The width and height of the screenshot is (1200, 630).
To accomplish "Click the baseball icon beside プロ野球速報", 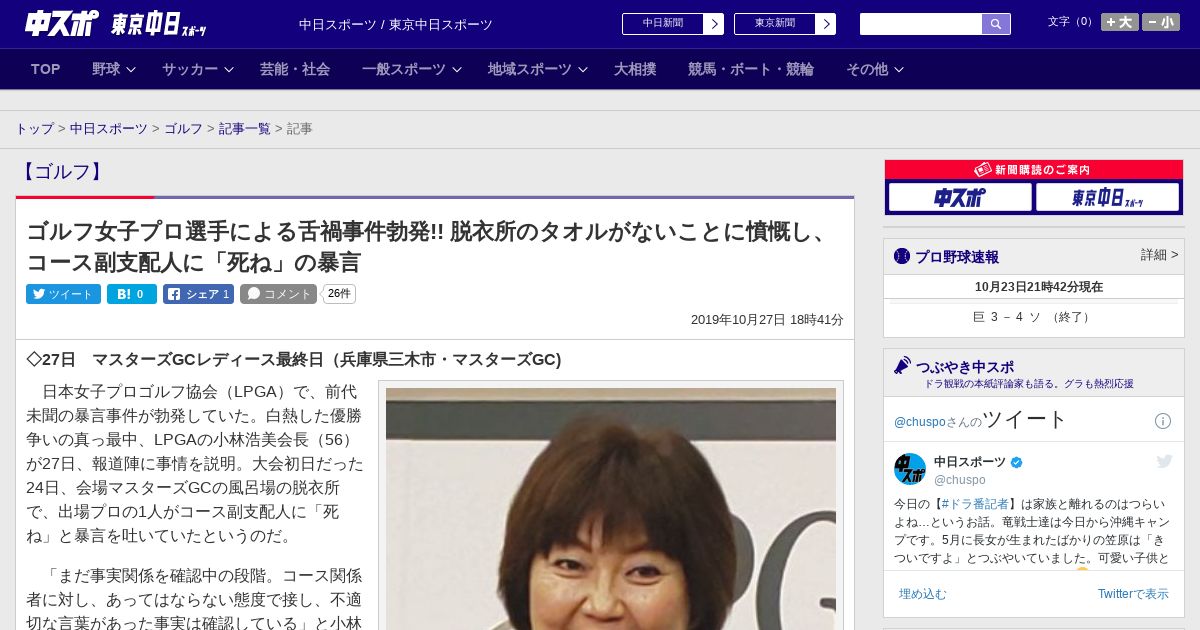I will click(x=902, y=257).
